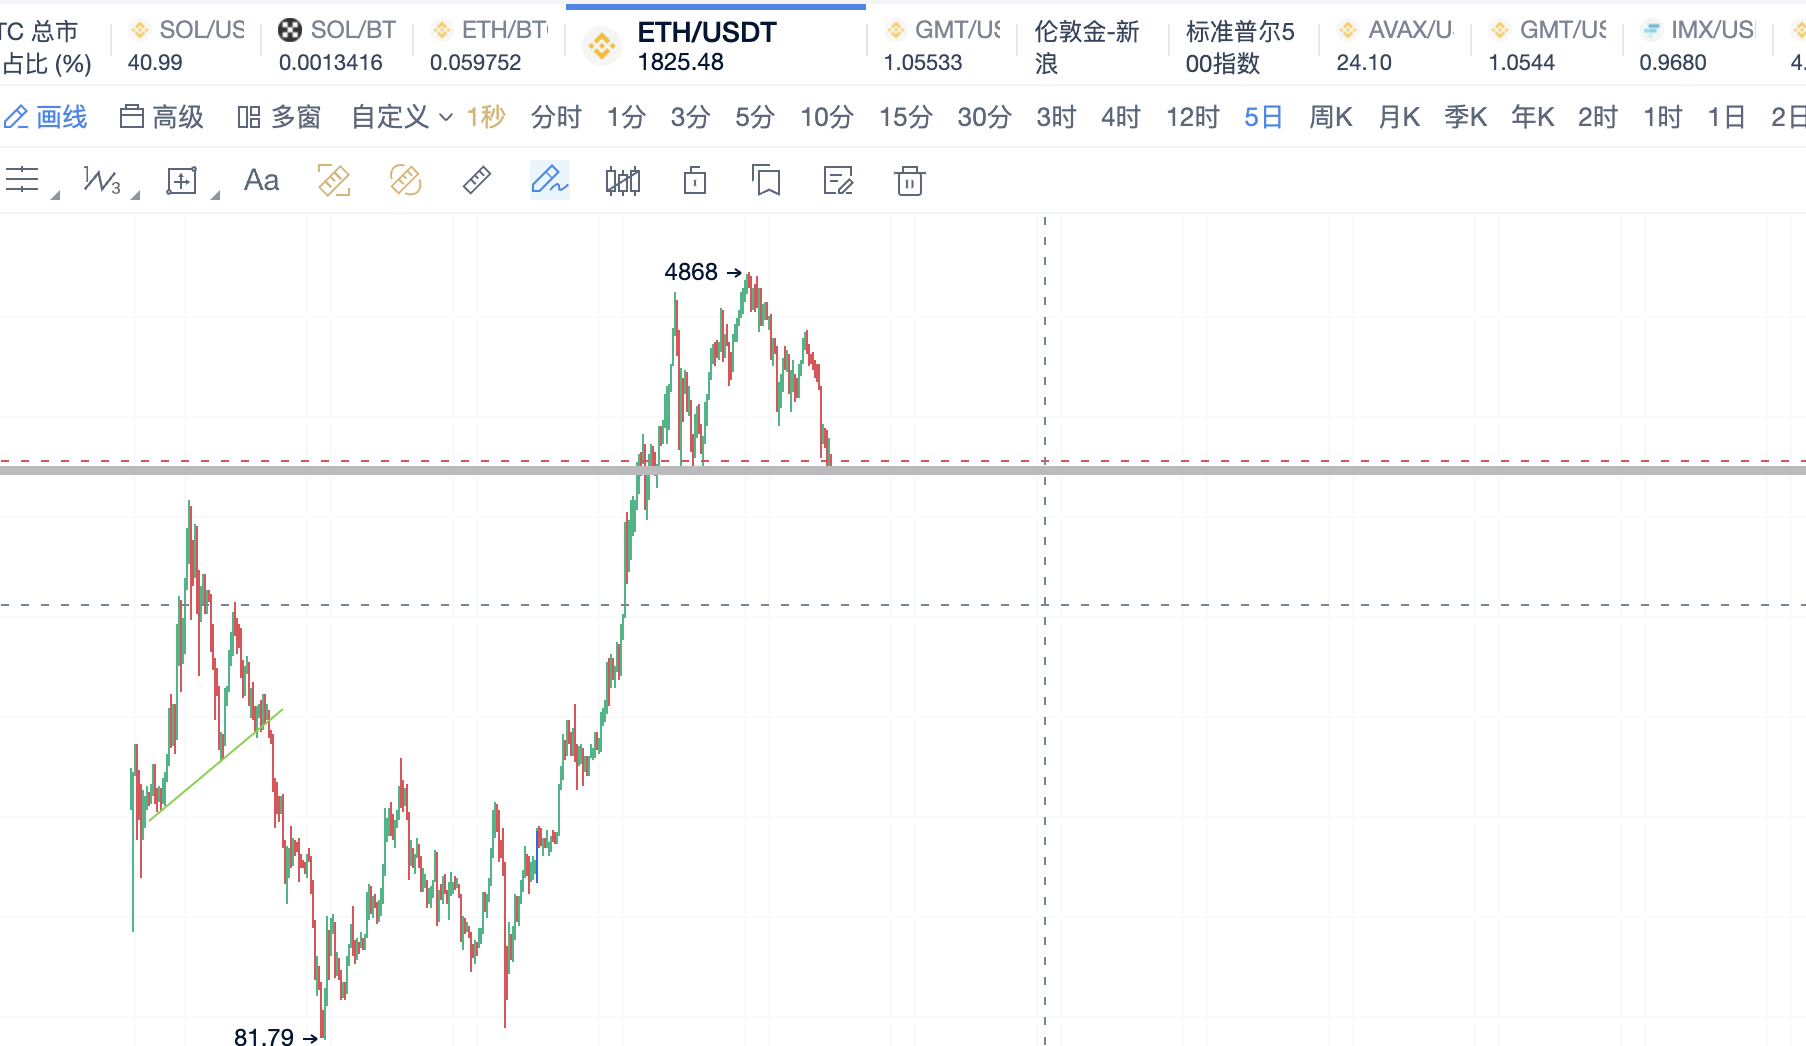This screenshot has height=1046, width=1806.
Task: Select the 月K monthly chart
Action: pyautogui.click(x=1399, y=117)
